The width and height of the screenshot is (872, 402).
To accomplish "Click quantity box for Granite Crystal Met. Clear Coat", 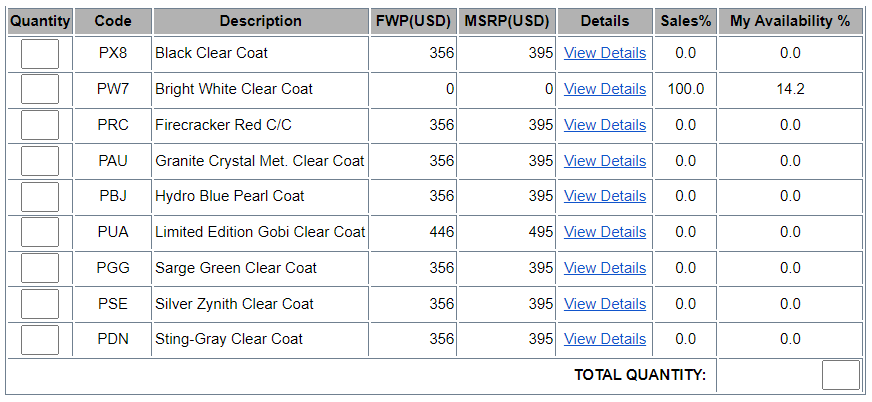I will 40,161.
